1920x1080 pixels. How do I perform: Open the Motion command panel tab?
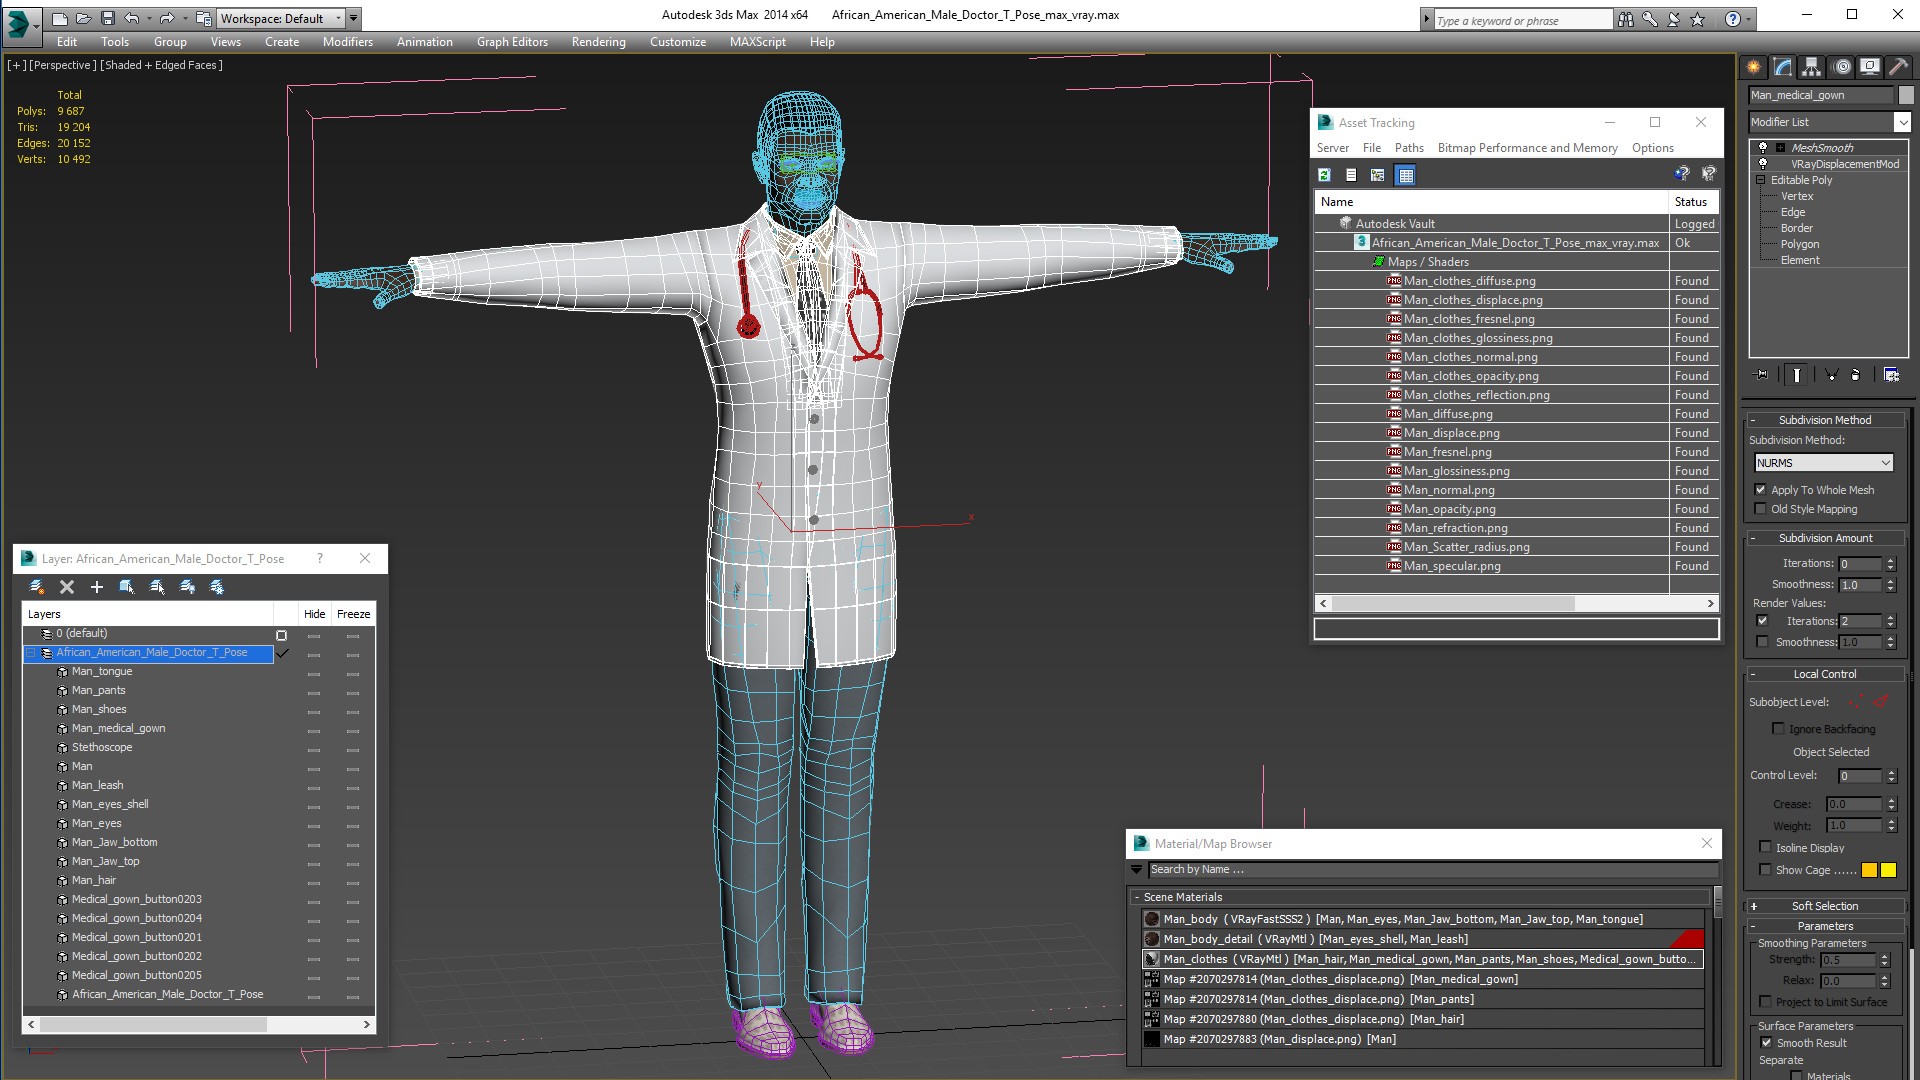click(1842, 67)
